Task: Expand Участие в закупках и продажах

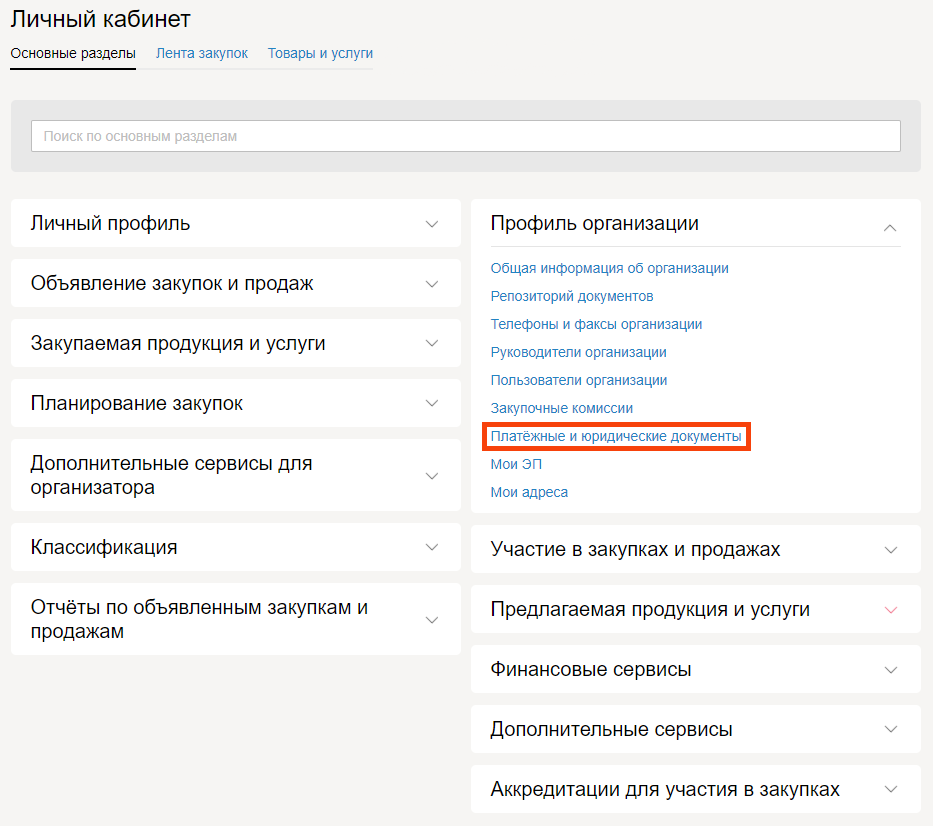Action: [891, 550]
